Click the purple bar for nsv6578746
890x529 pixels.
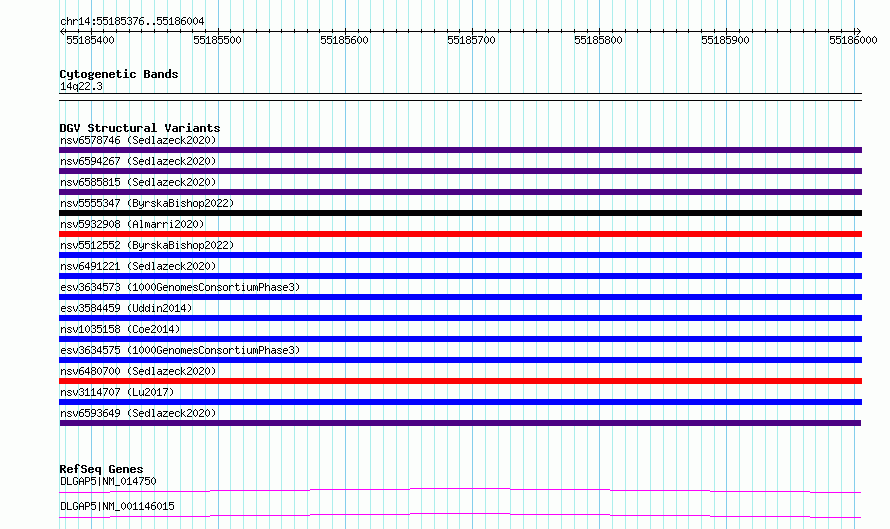point(460,150)
